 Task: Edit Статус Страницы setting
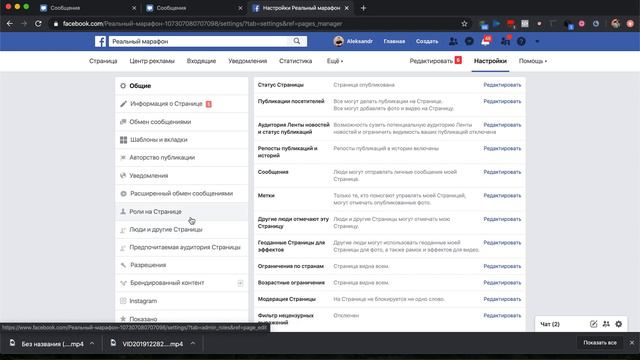[x=502, y=85]
